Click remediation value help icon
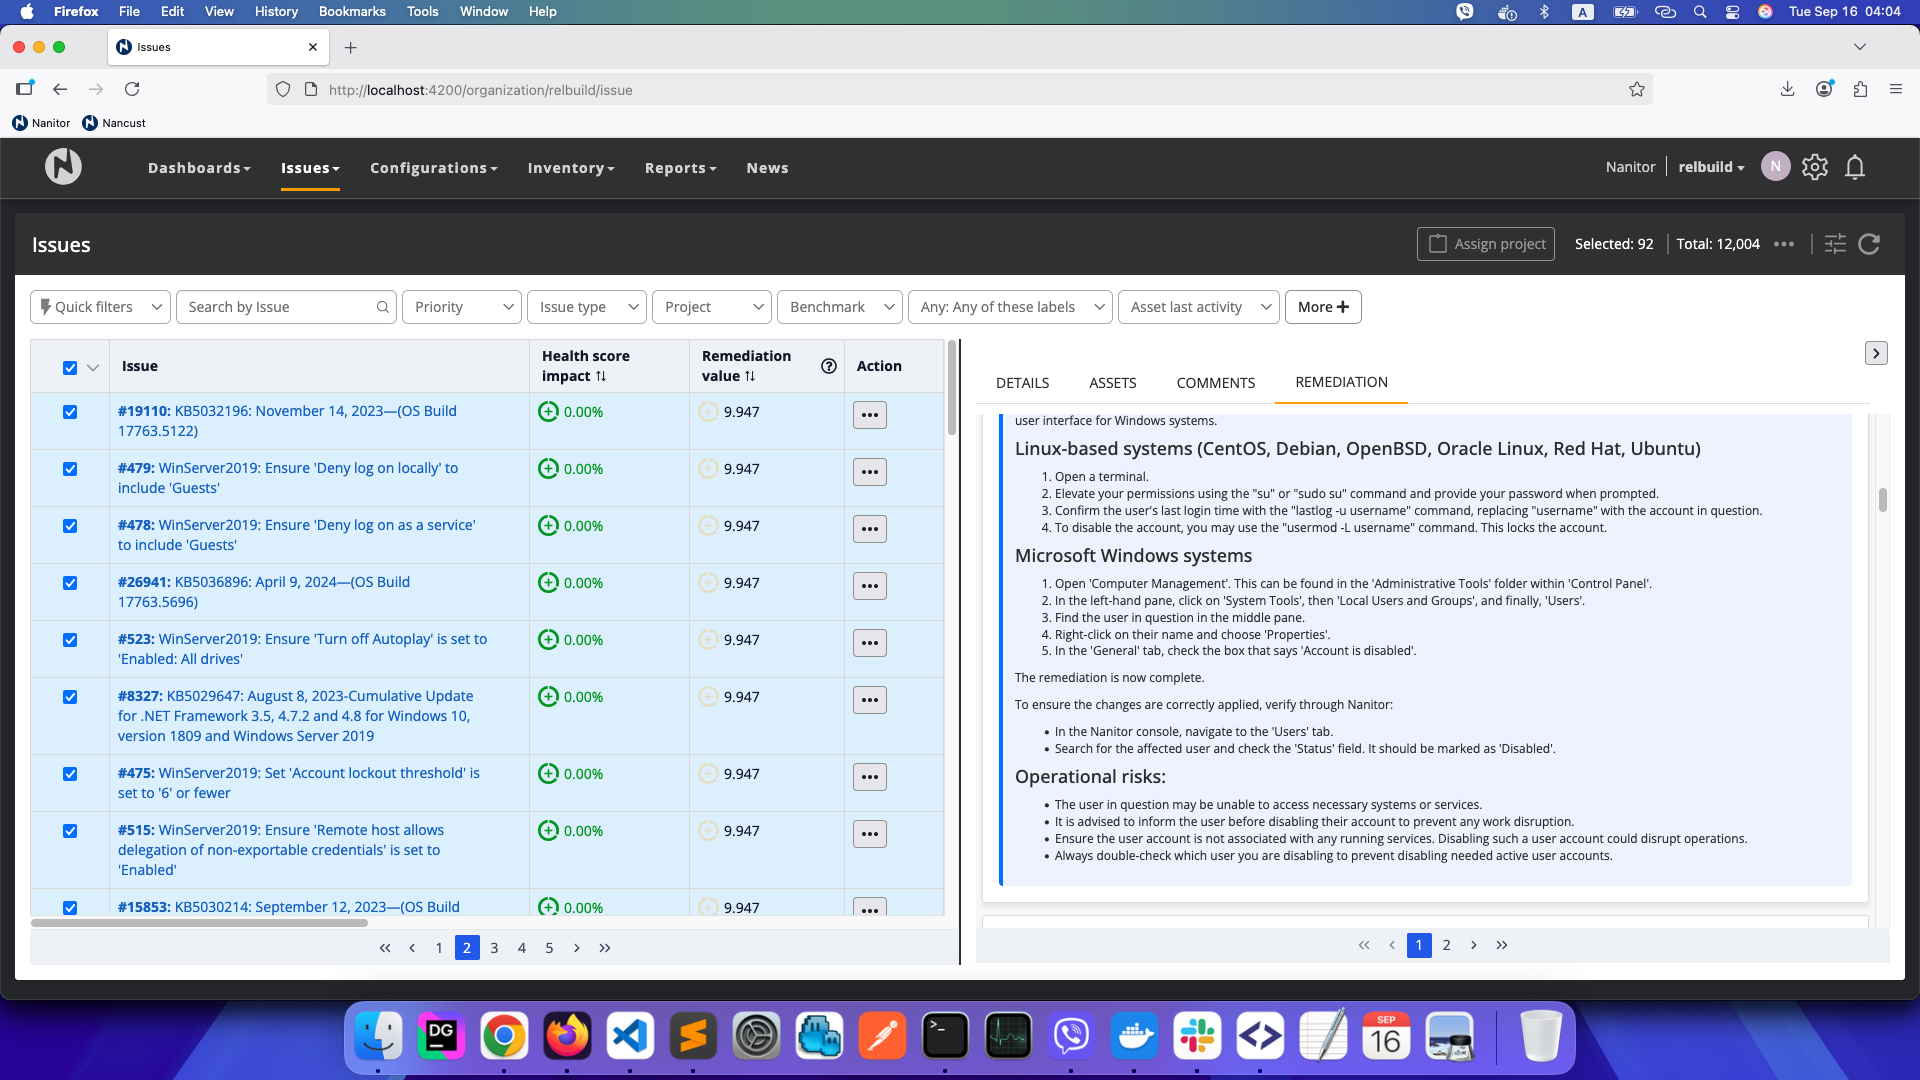Viewport: 1920px width, 1080px height. pos(828,366)
